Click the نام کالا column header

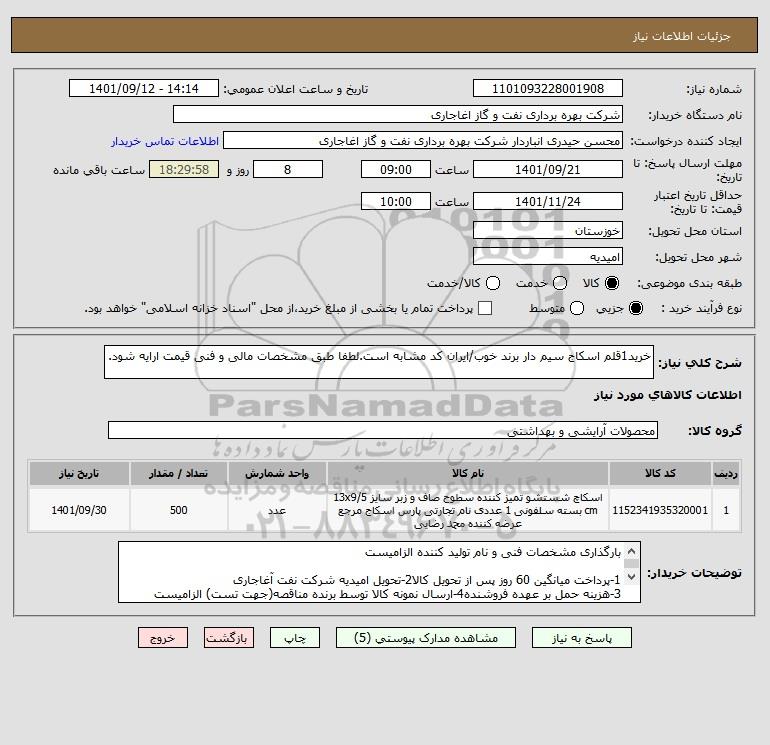pos(468,473)
